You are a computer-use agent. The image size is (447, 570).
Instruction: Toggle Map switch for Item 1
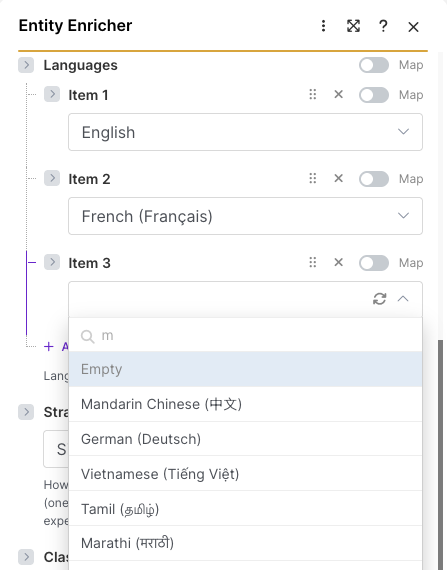pyautogui.click(x=374, y=95)
